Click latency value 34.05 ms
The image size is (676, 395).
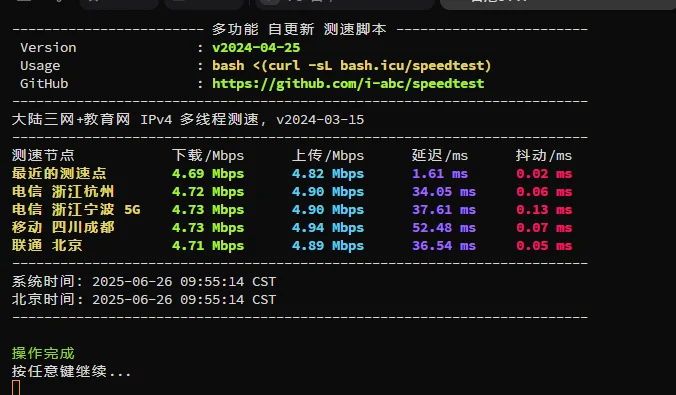point(444,192)
